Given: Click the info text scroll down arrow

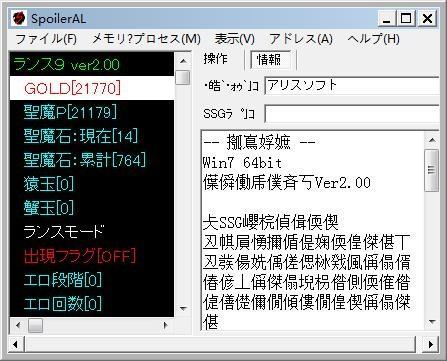Looking at the screenshot, I should point(432,322).
